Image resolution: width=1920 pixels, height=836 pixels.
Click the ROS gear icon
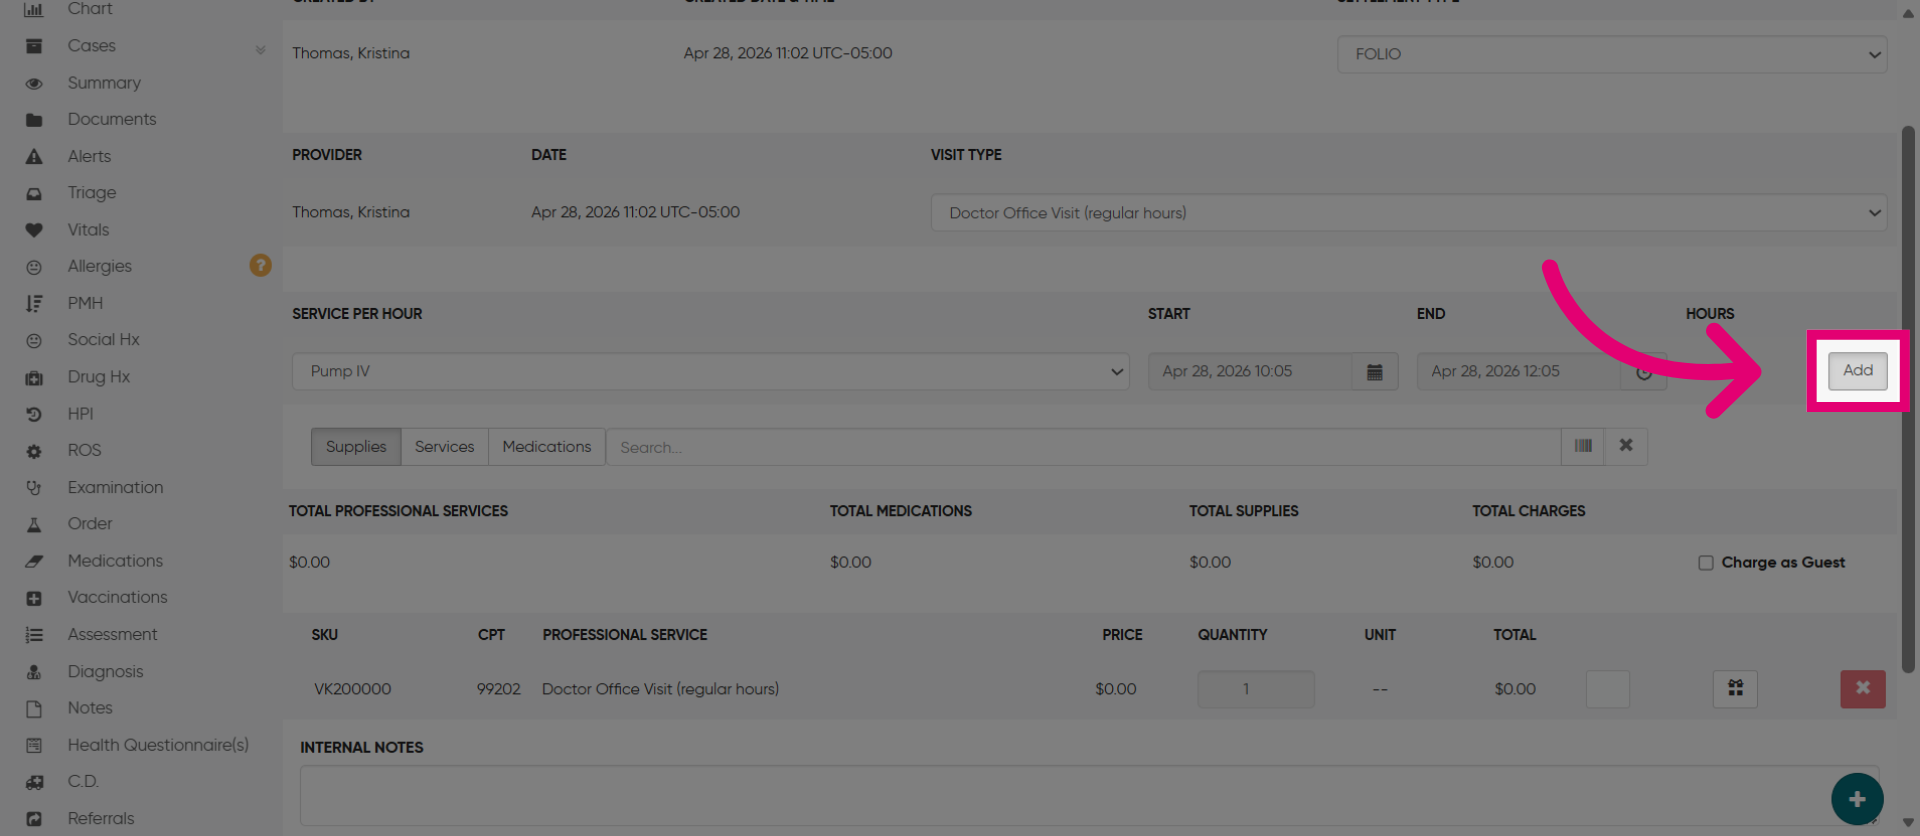pos(33,451)
